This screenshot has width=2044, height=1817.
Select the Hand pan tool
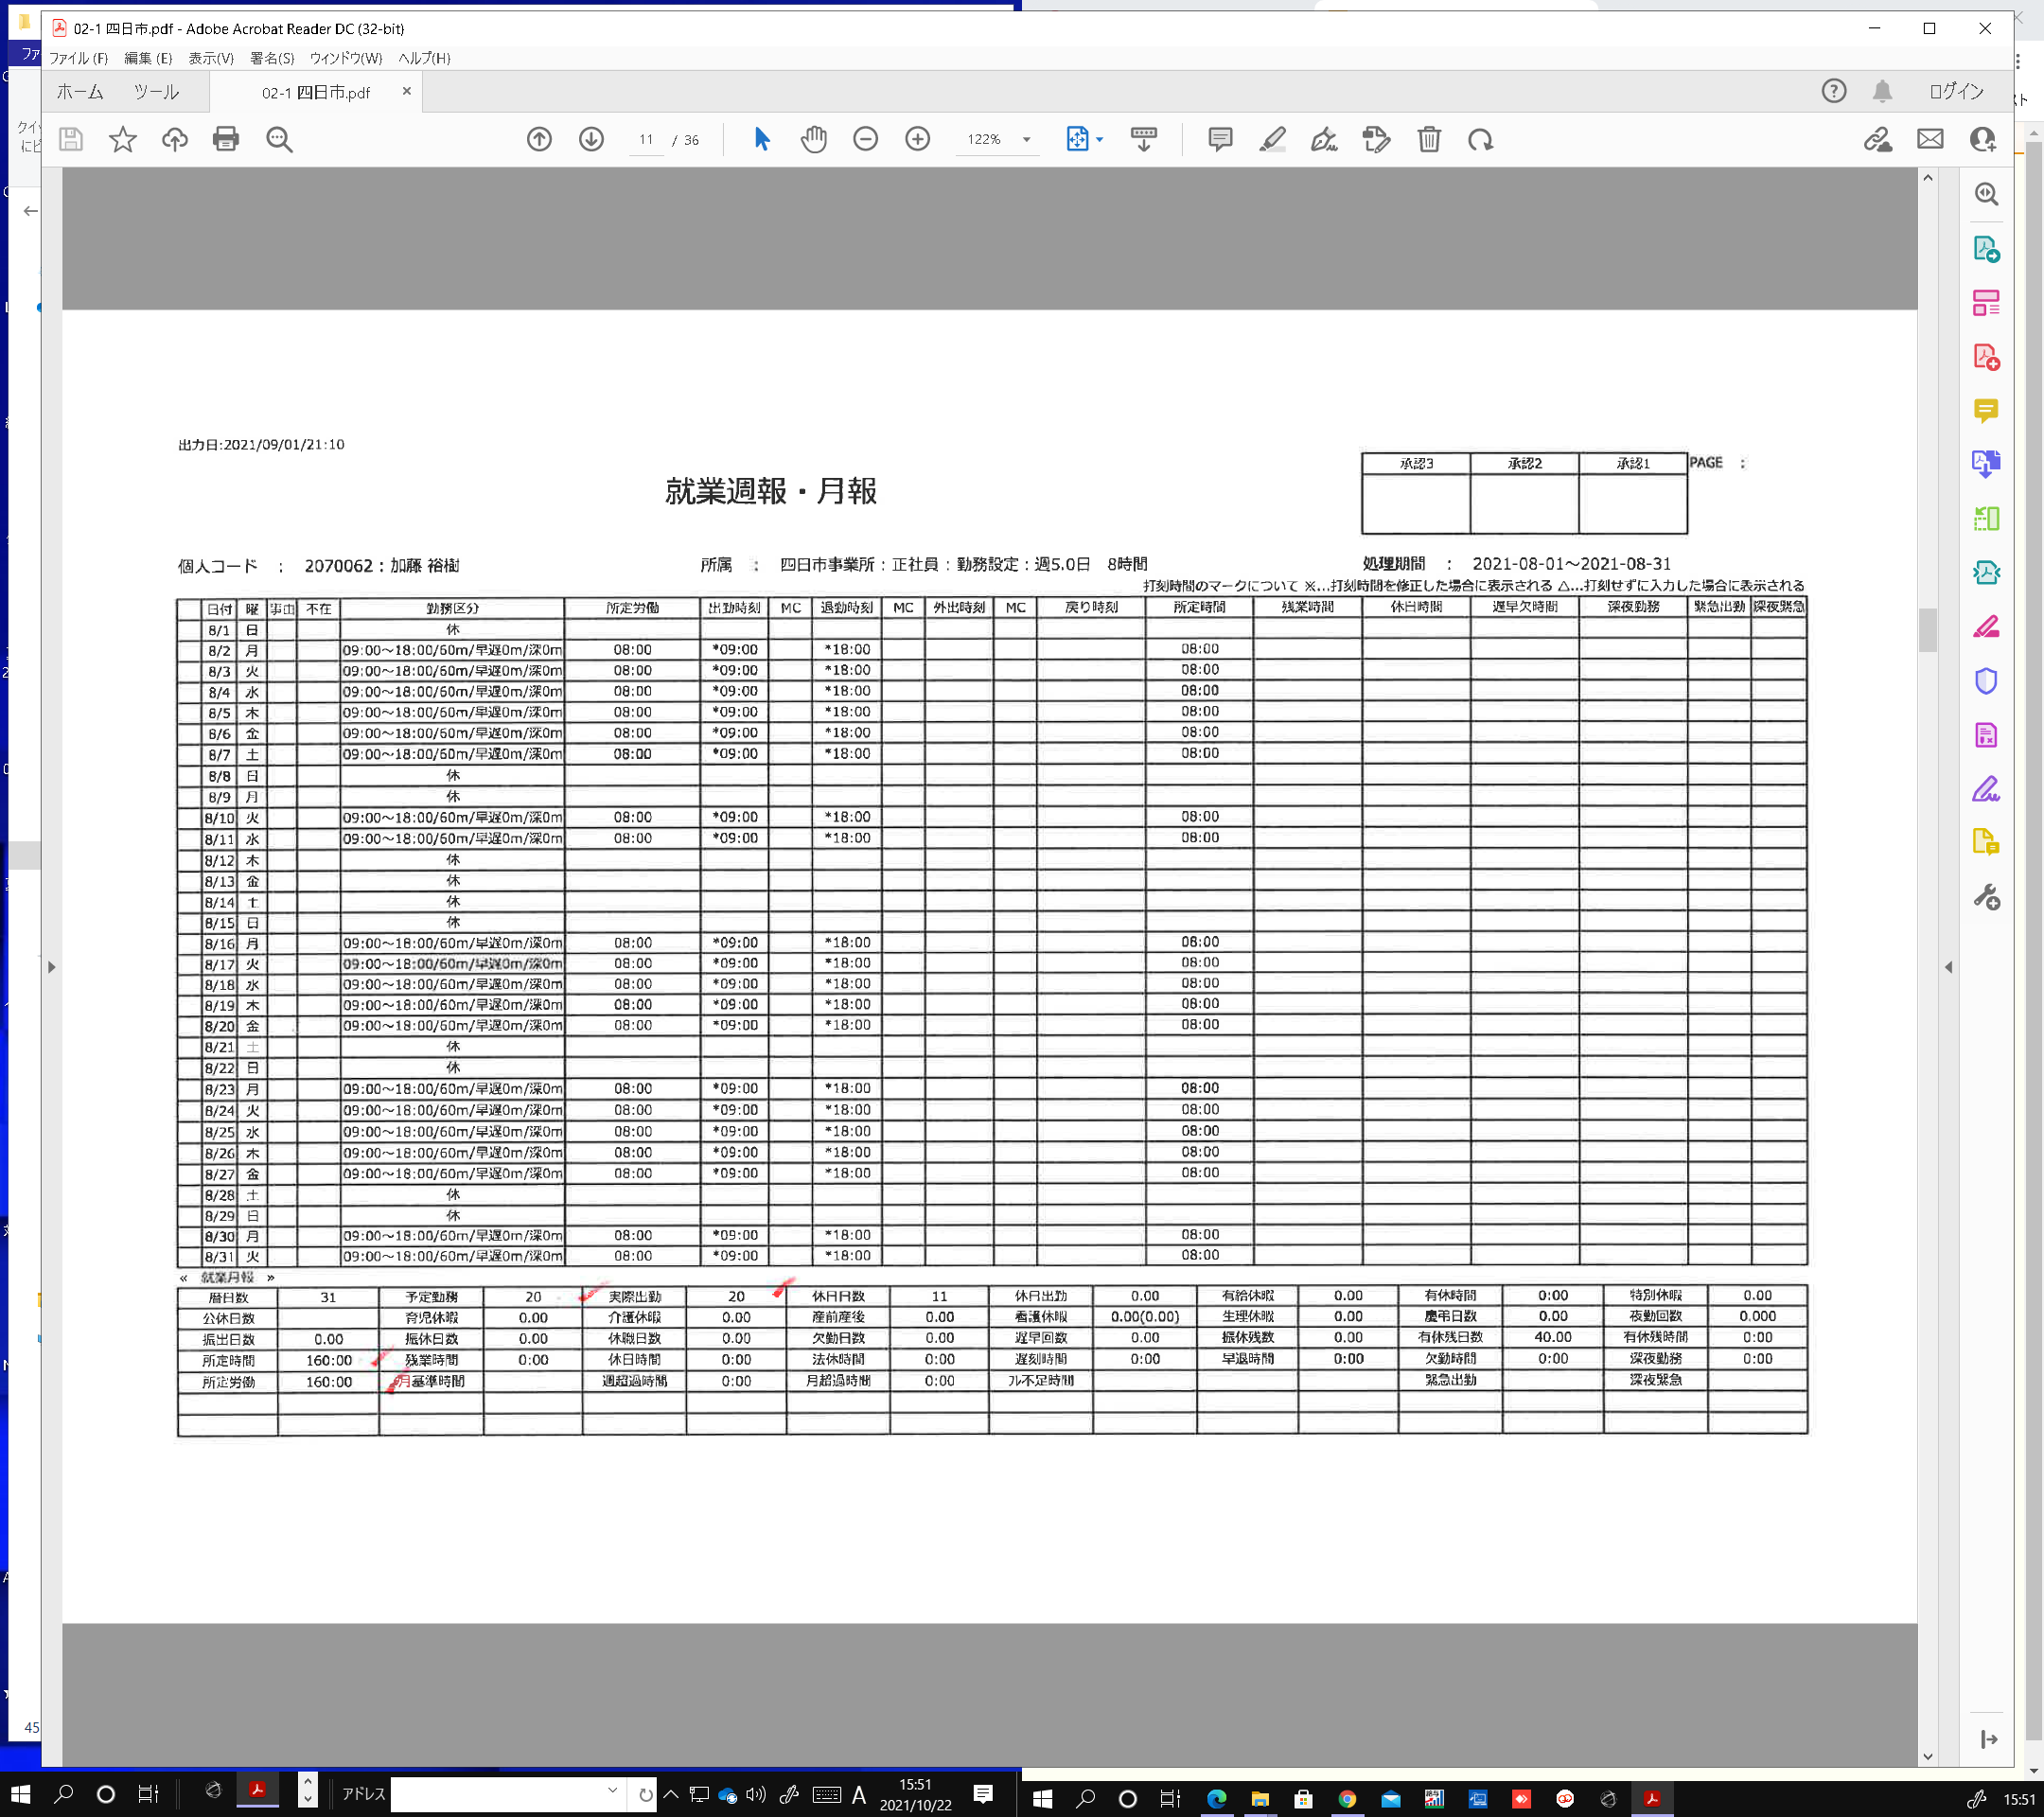(x=814, y=139)
